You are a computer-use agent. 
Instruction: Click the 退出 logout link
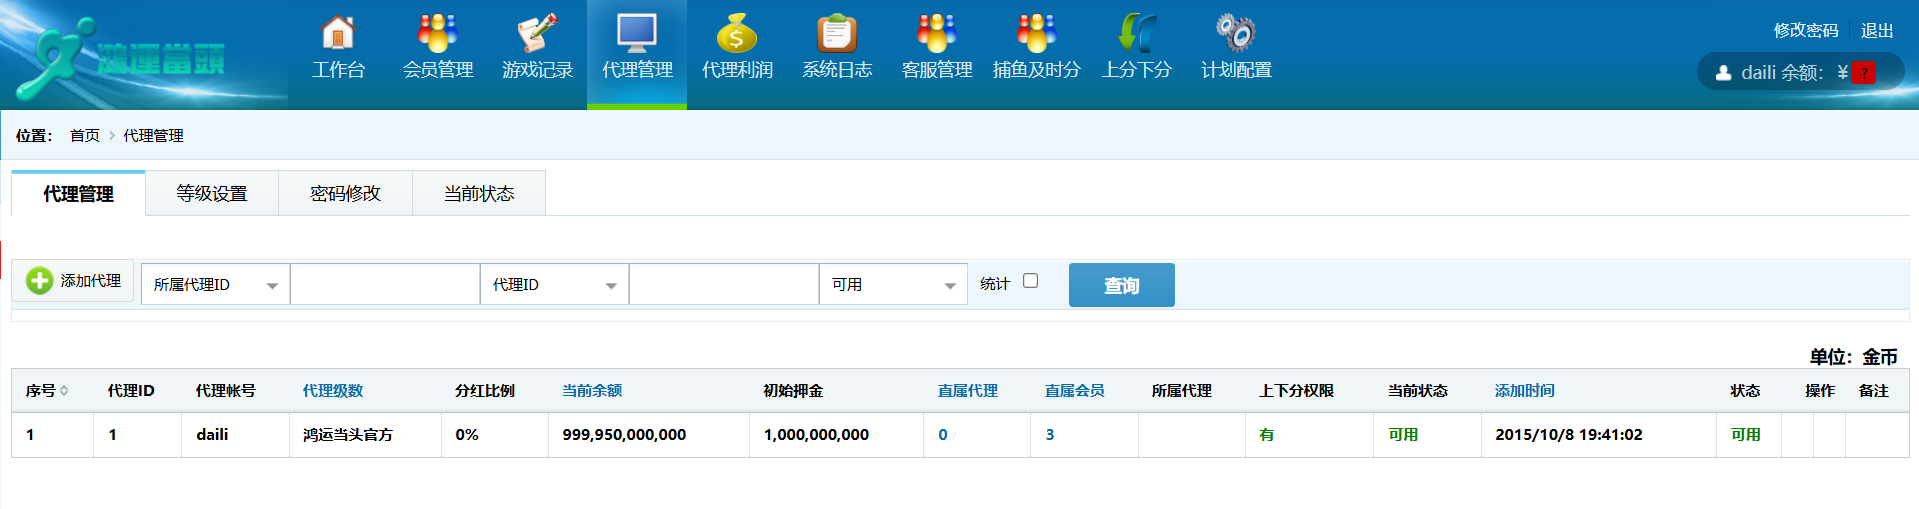pyautogui.click(x=1876, y=31)
